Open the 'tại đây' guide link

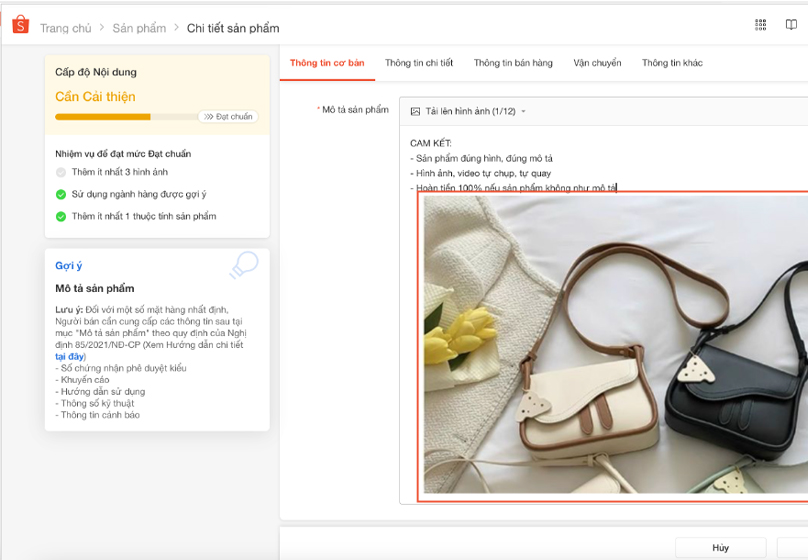70,356
